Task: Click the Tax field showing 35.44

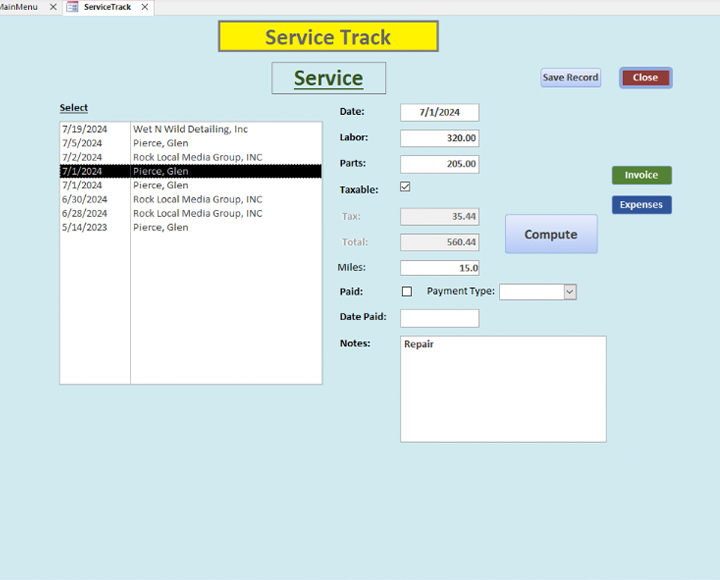Action: pyautogui.click(x=439, y=217)
